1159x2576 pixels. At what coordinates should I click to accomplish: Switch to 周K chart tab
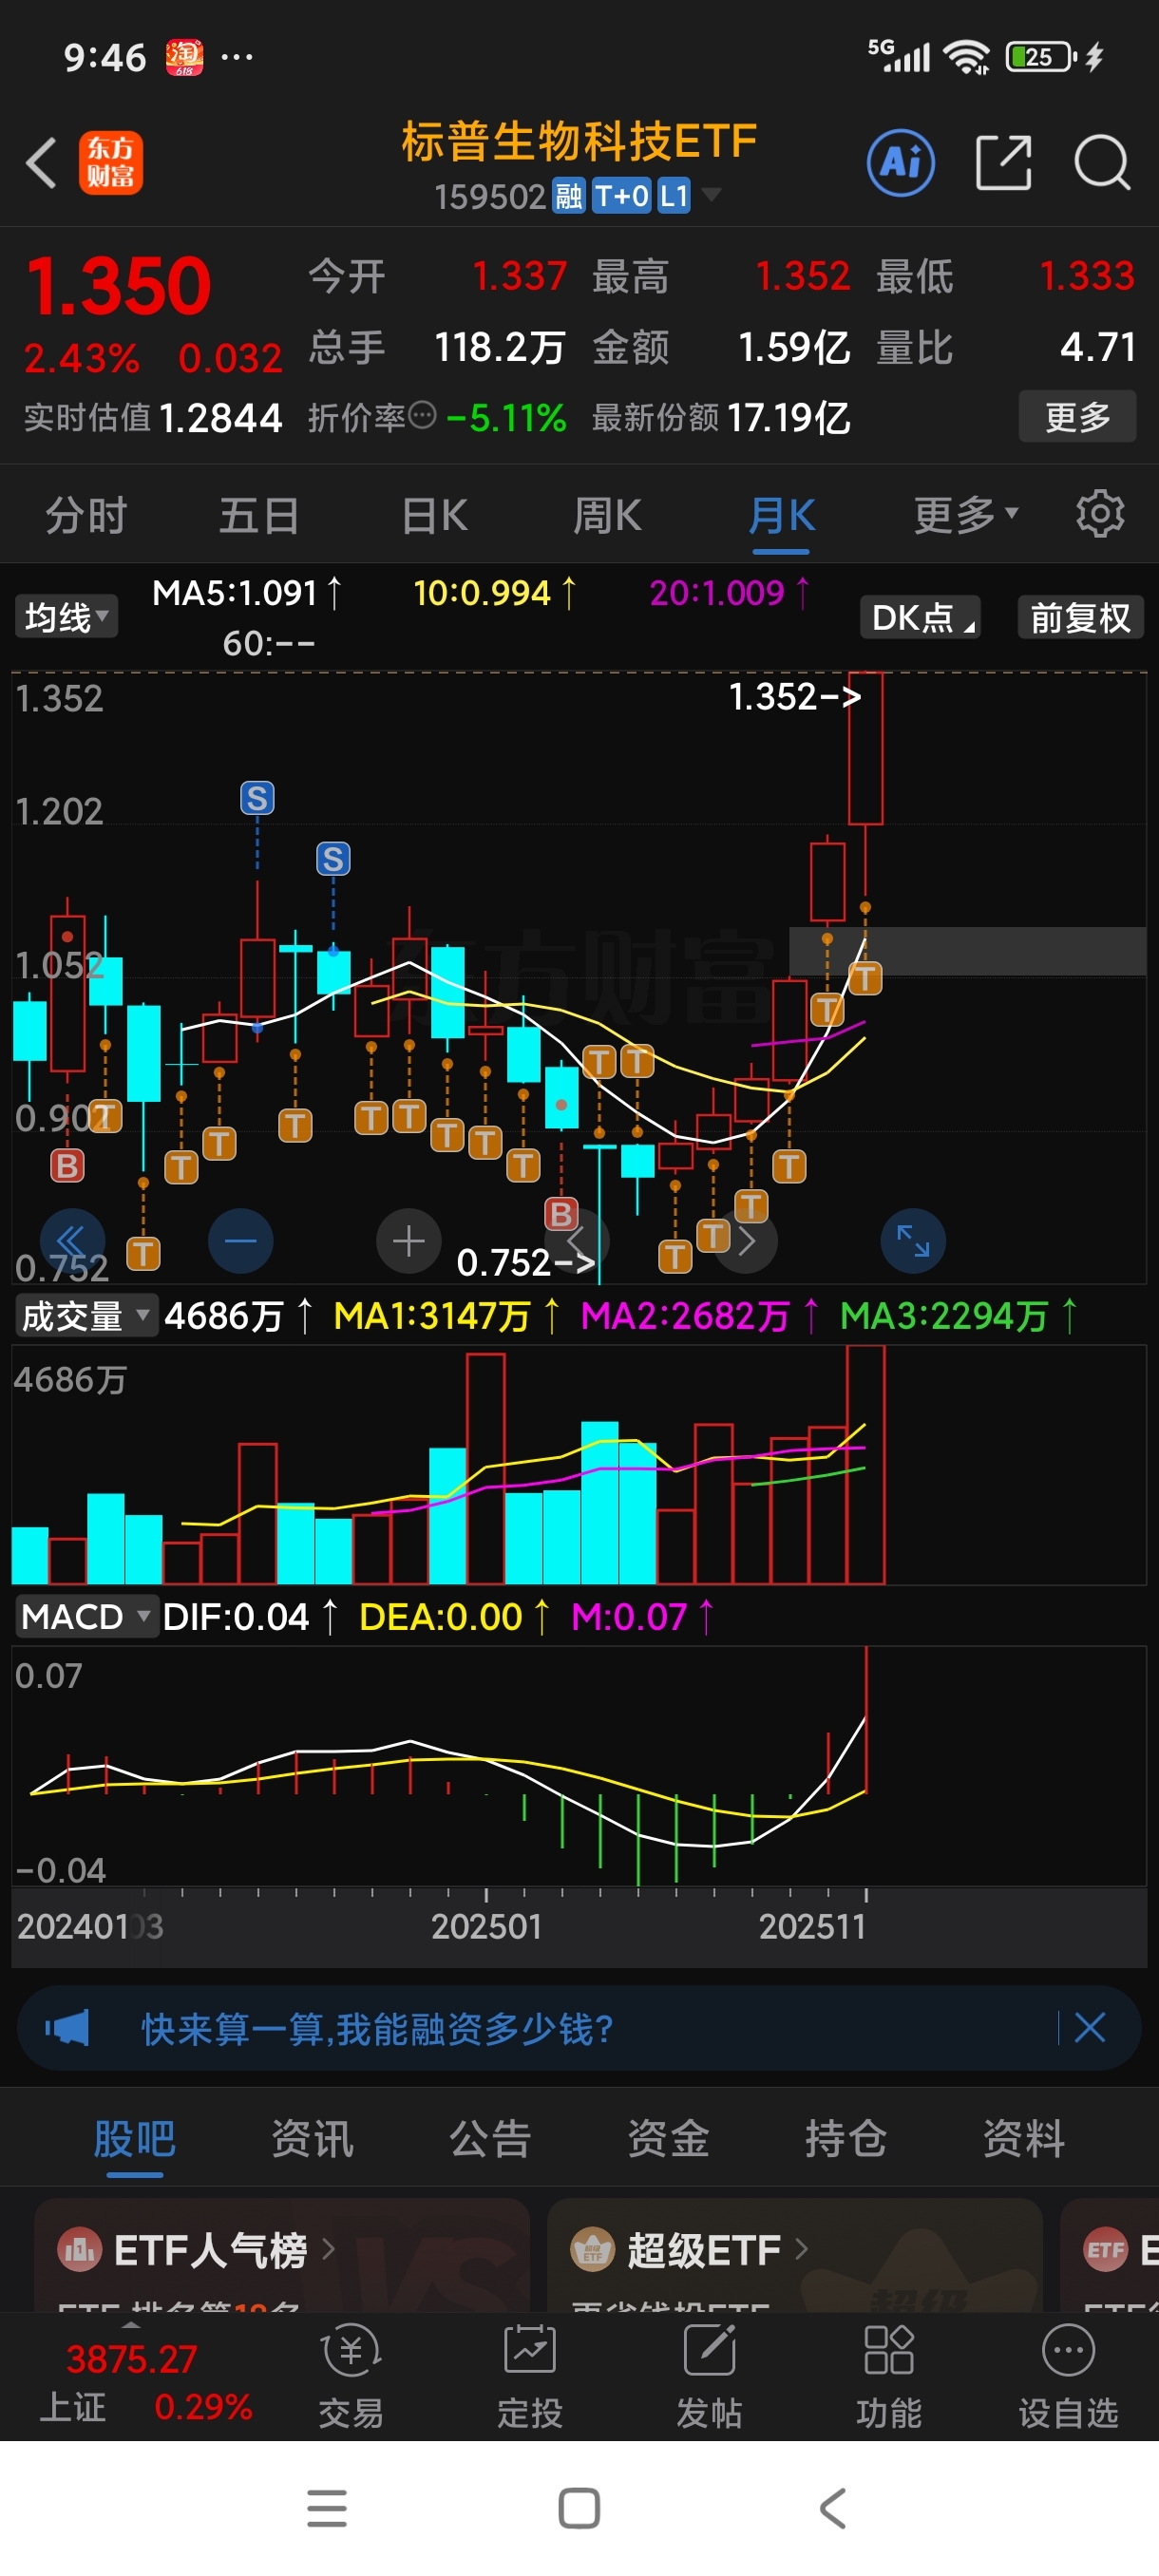pos(607,516)
